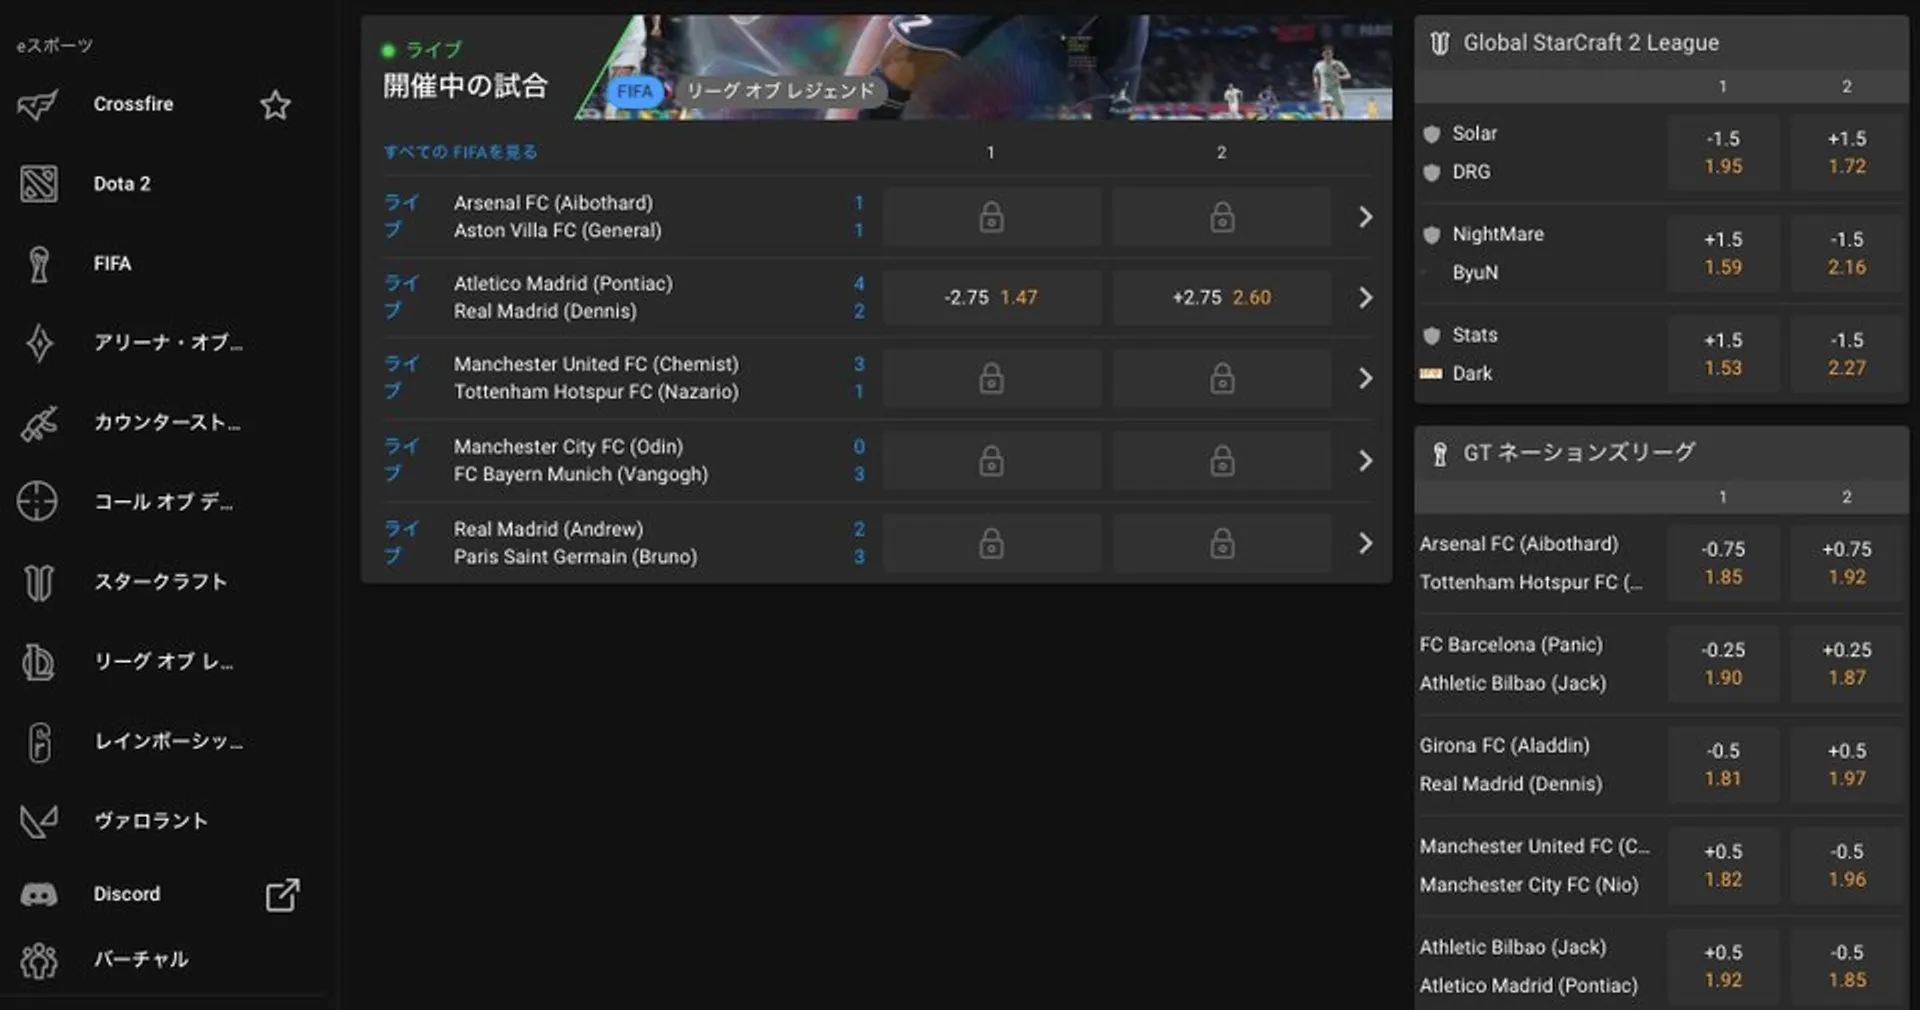Viewport: 1920px width, 1010px height.
Task: Open FIFA in the esports menu
Action: point(112,263)
